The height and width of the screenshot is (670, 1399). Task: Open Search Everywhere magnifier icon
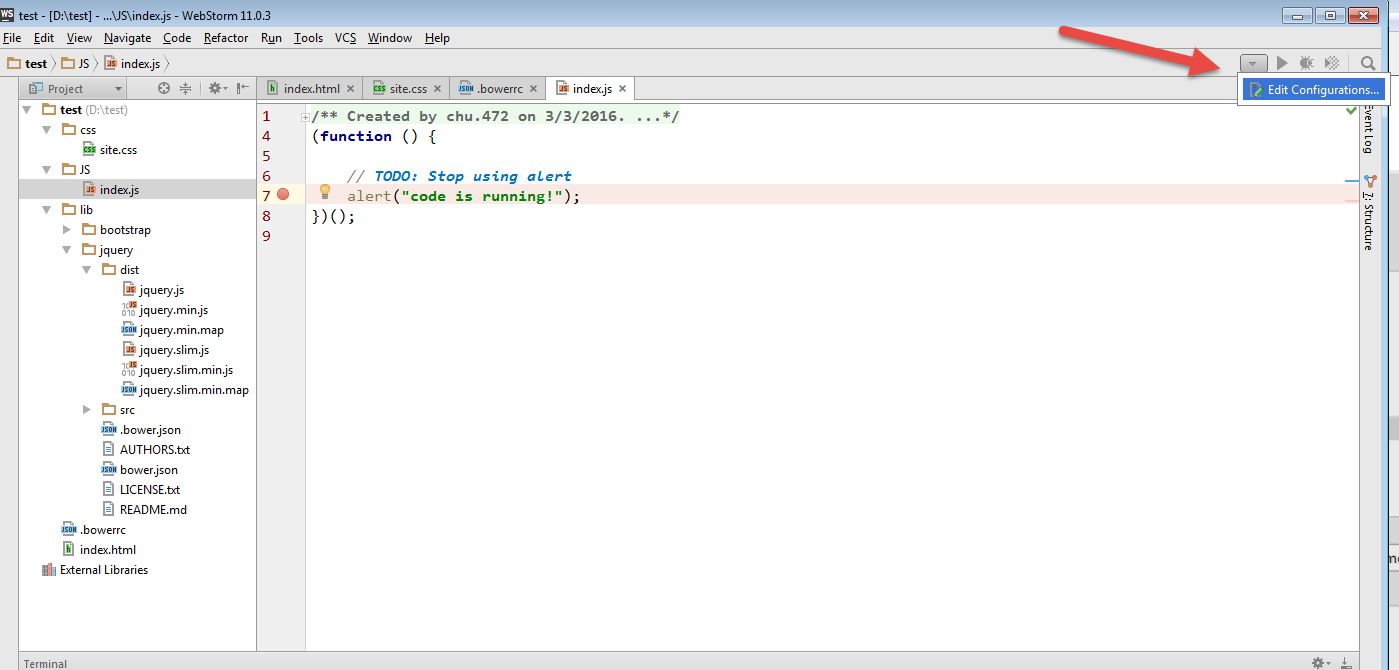pyautogui.click(x=1368, y=63)
